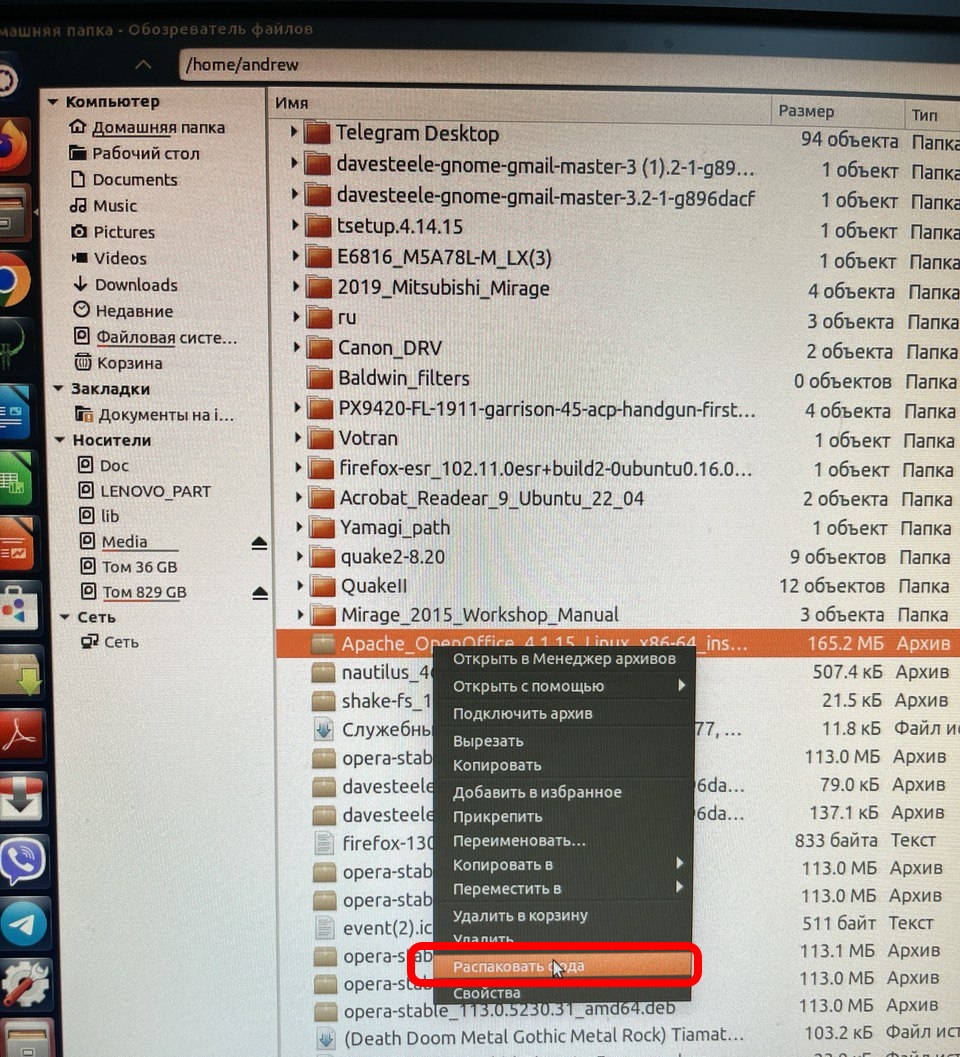Open Videos in the sidebar
Image resolution: width=960 pixels, height=1057 pixels.
click(x=120, y=258)
